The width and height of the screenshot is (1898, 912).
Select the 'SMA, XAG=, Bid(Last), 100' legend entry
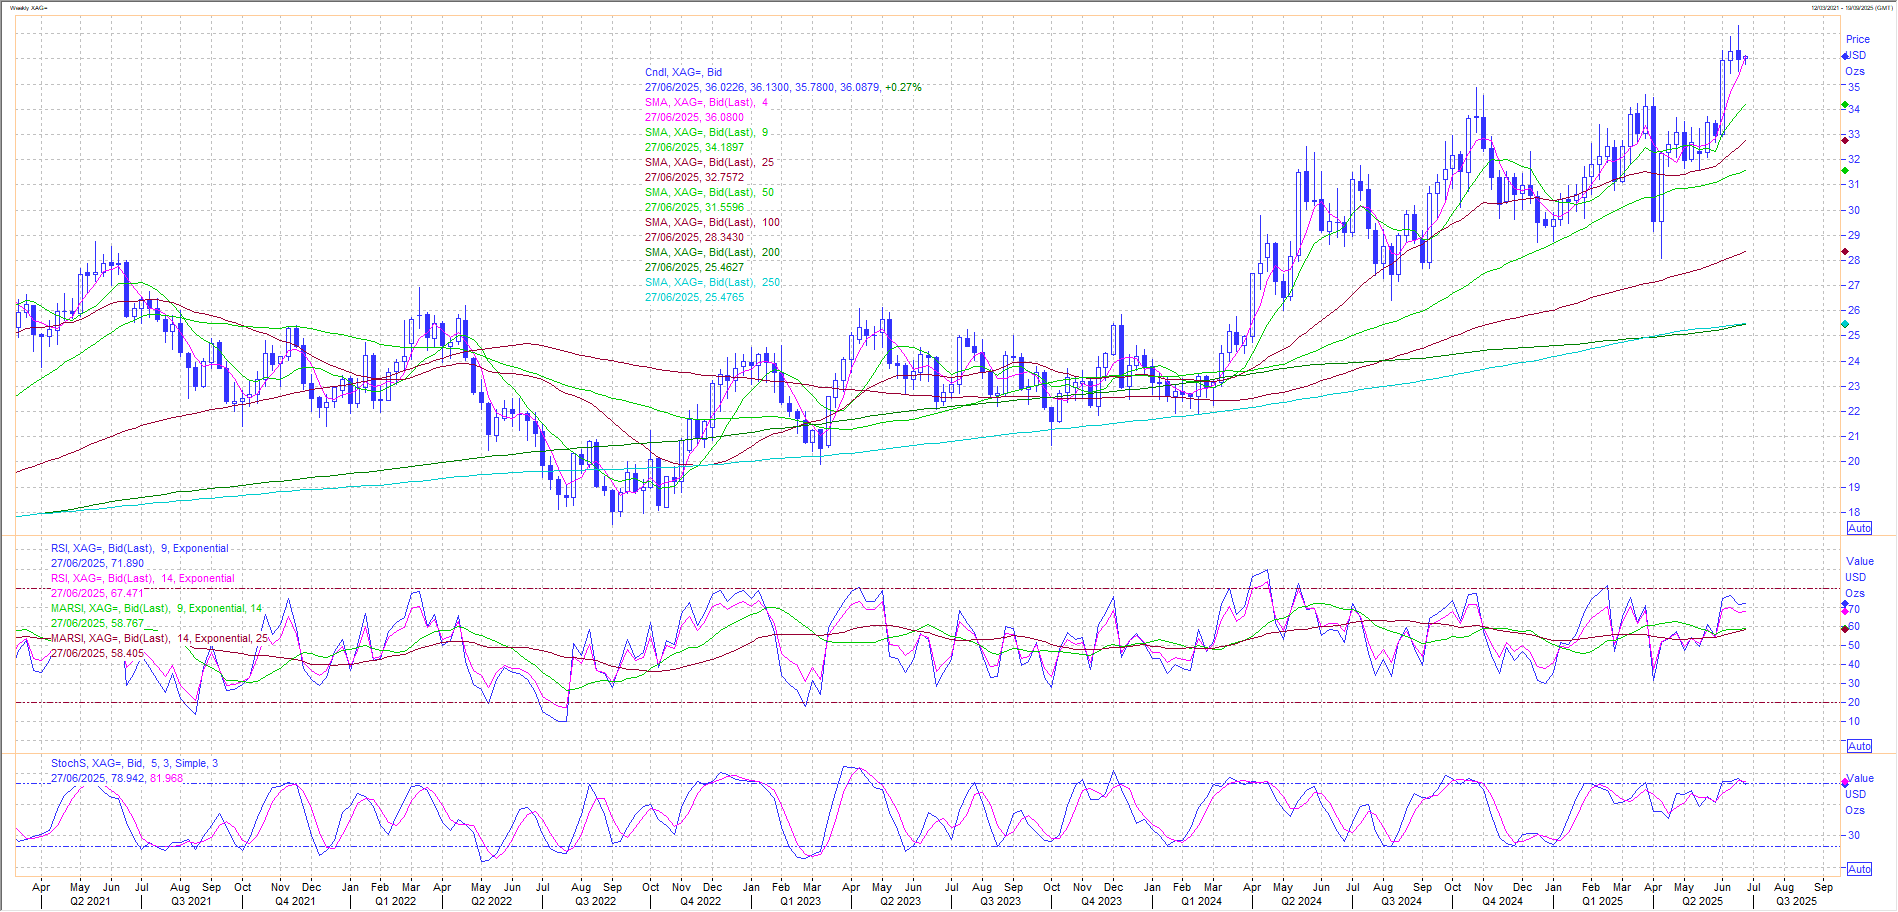pos(712,222)
